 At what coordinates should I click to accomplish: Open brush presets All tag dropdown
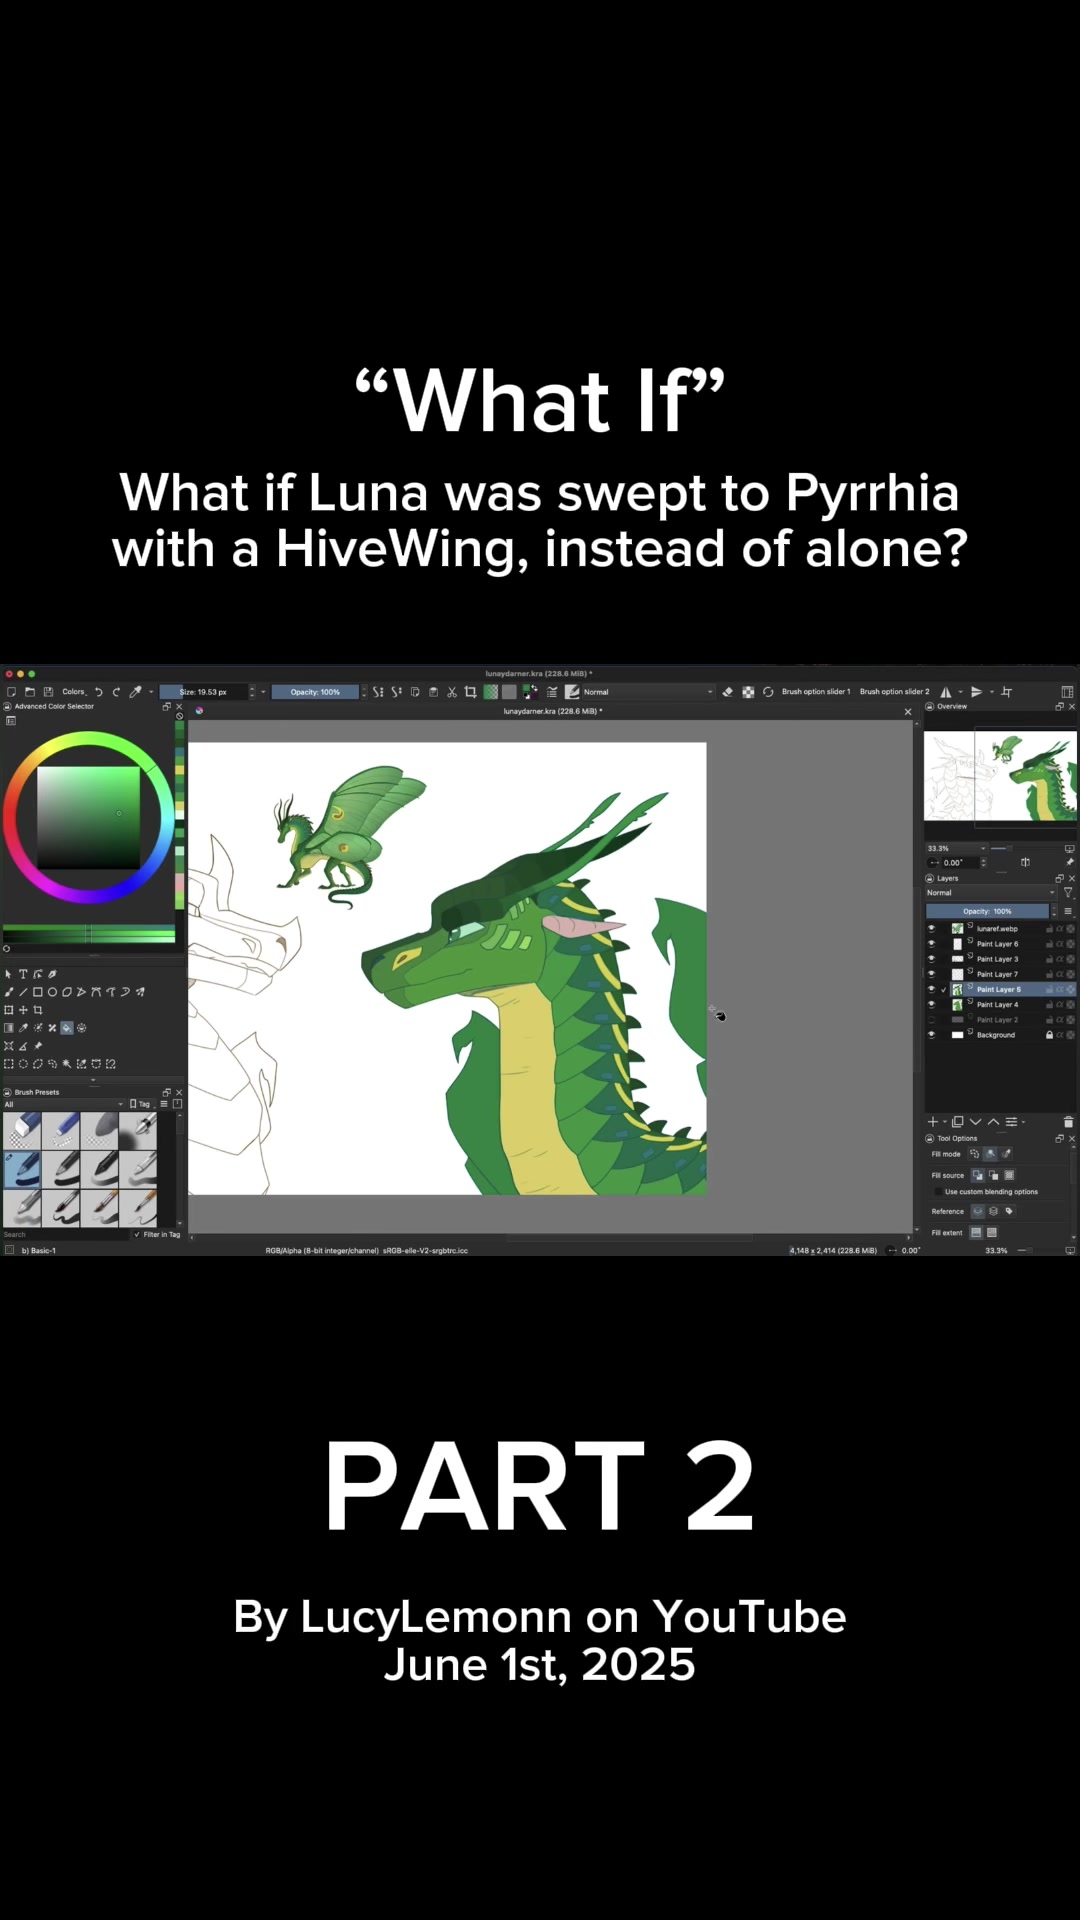[x=63, y=1104]
